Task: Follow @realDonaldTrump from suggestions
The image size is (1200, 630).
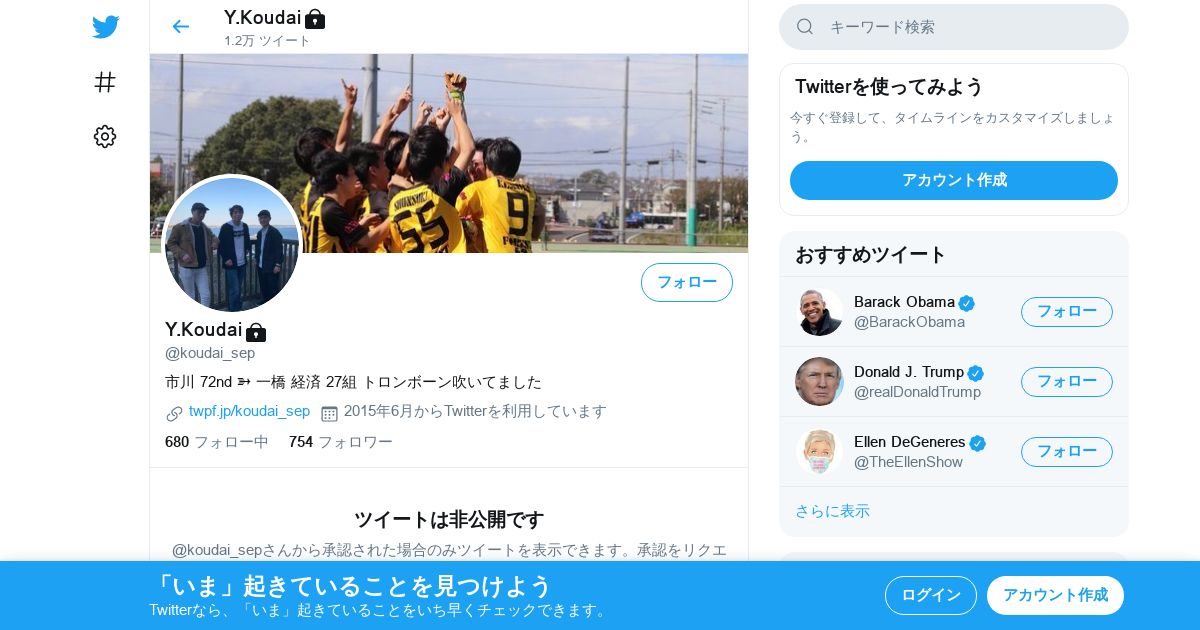Action: (1067, 382)
